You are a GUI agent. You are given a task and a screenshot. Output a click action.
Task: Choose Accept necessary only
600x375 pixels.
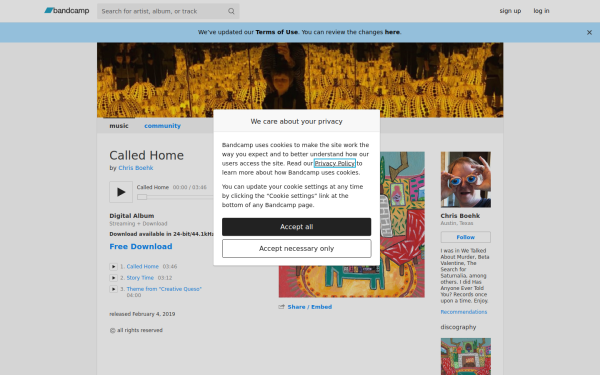click(x=297, y=249)
